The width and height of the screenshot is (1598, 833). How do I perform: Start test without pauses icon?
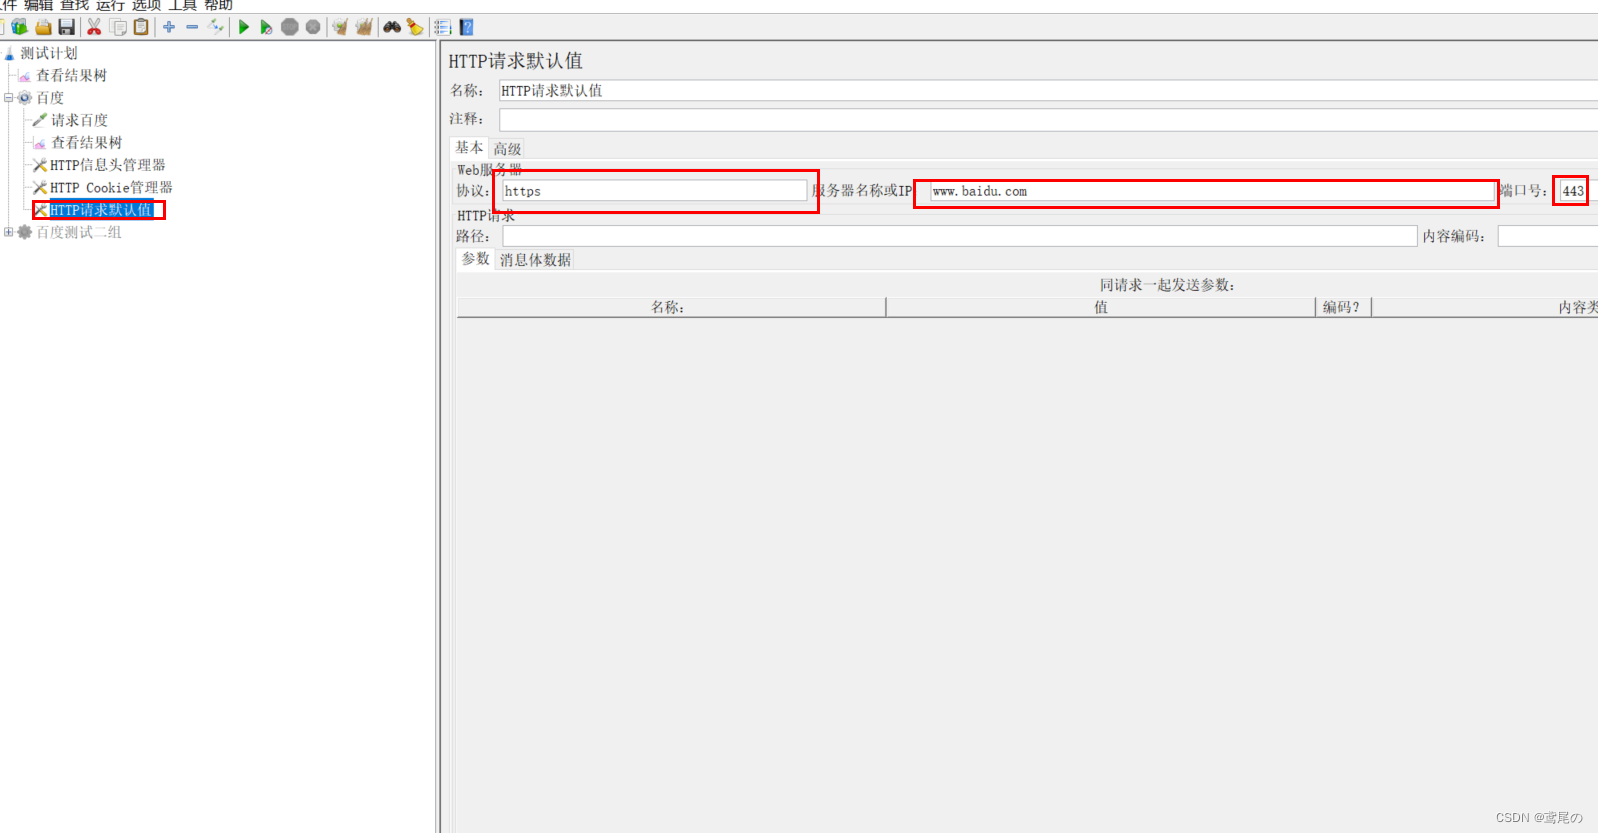click(x=266, y=27)
